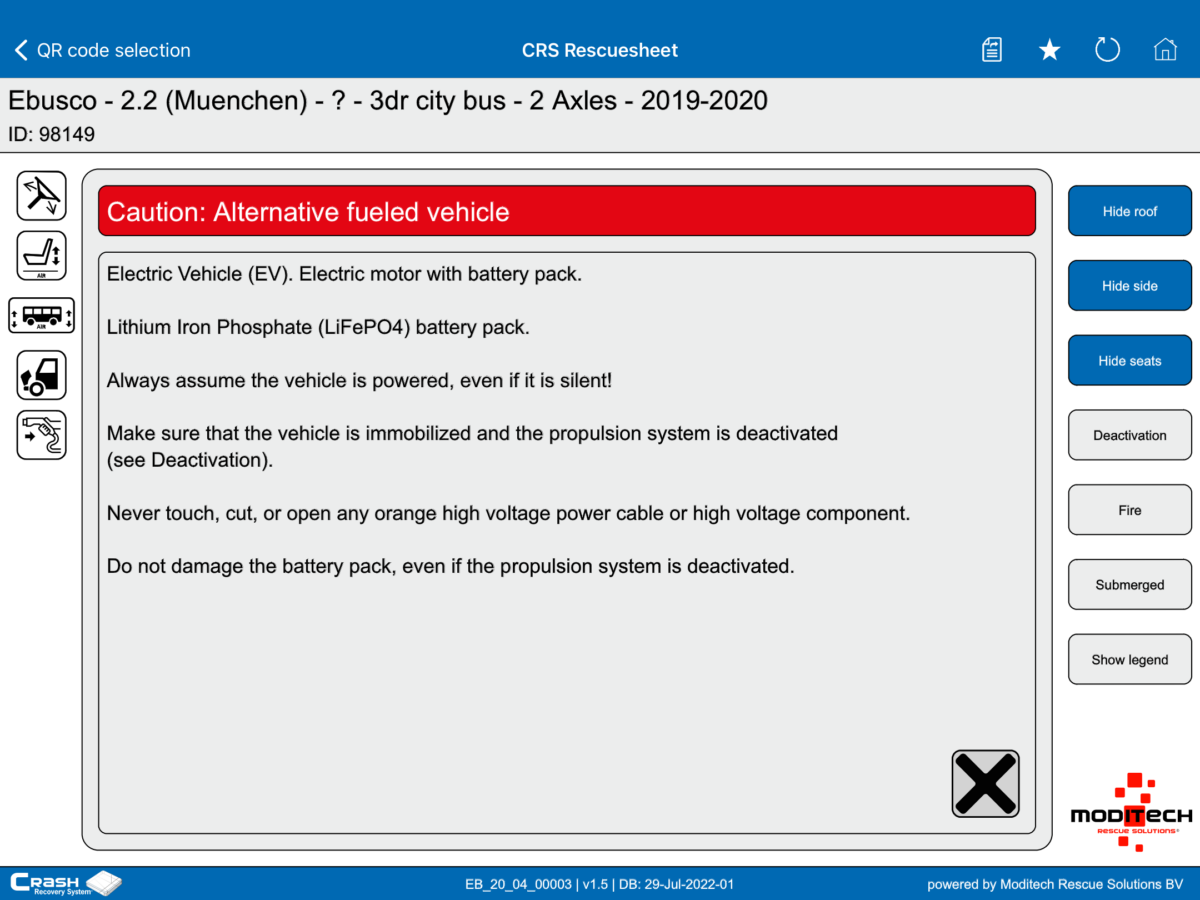
Task: Share the rescuesheet via the document icon
Action: pos(991,49)
